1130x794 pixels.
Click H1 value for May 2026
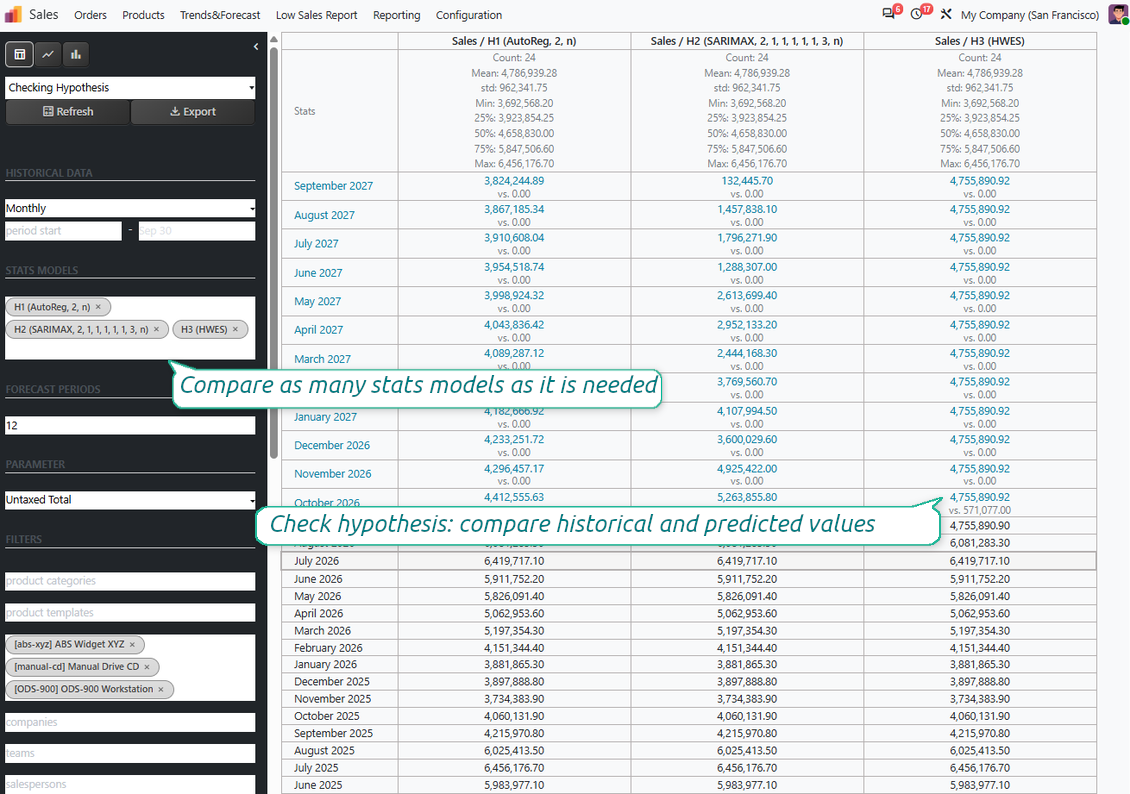tap(514, 597)
